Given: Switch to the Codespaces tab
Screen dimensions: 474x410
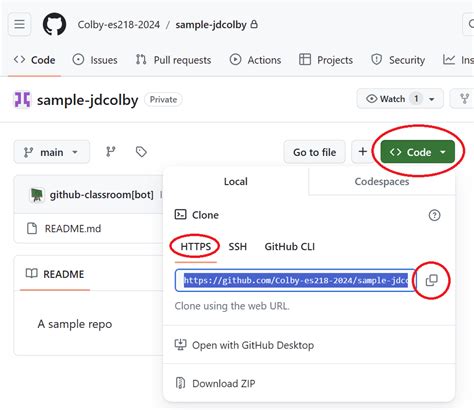Looking at the screenshot, I should (382, 182).
